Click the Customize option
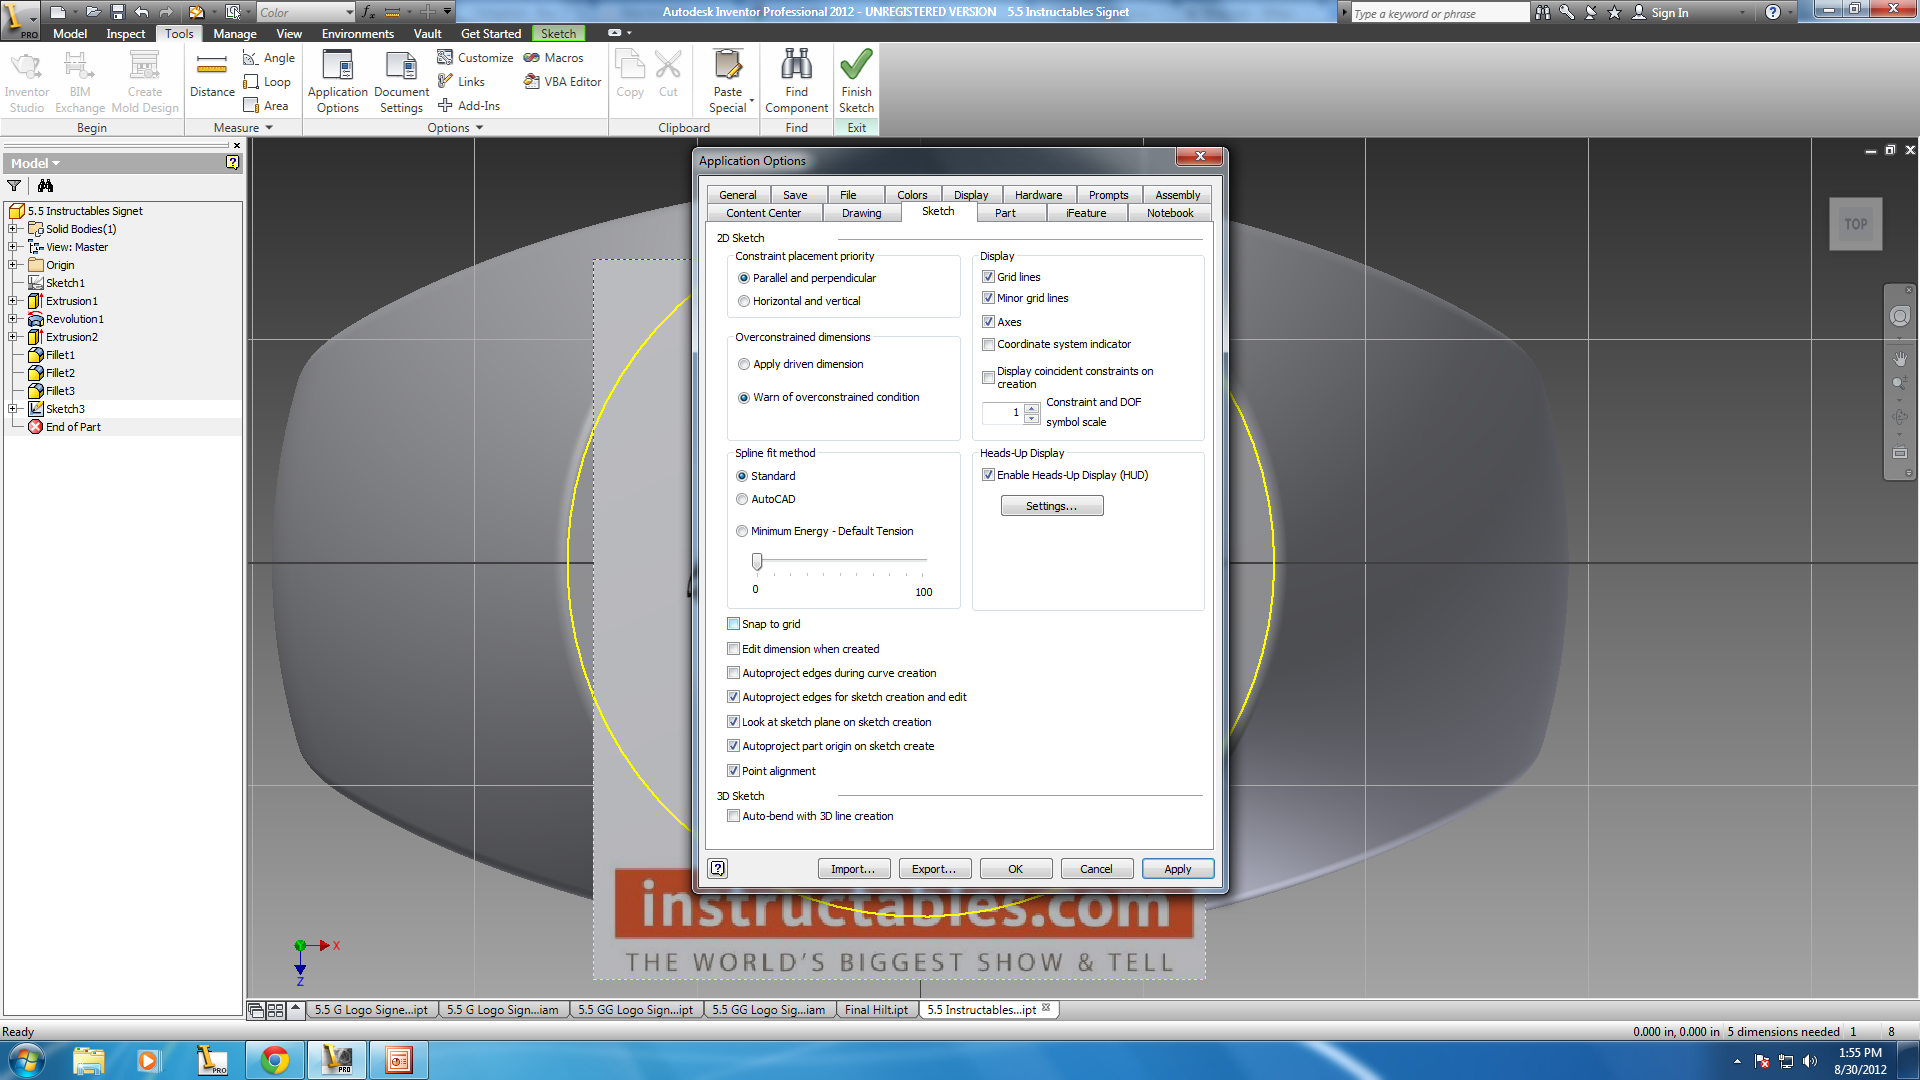This screenshot has width=1920, height=1080. [475, 58]
